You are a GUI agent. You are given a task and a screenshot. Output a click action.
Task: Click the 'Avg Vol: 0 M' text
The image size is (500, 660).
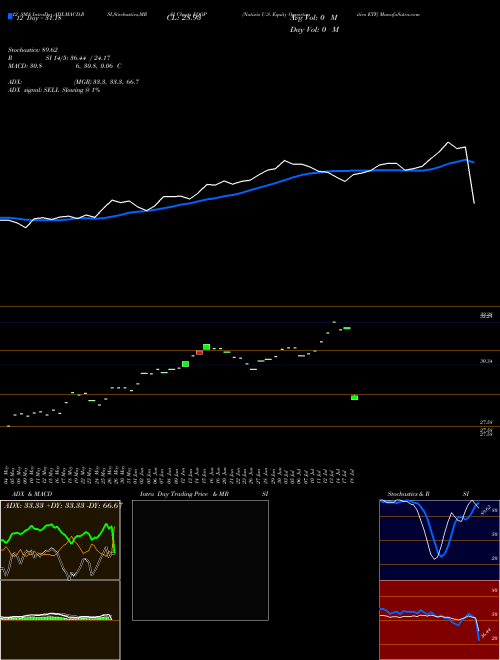tap(313, 18)
